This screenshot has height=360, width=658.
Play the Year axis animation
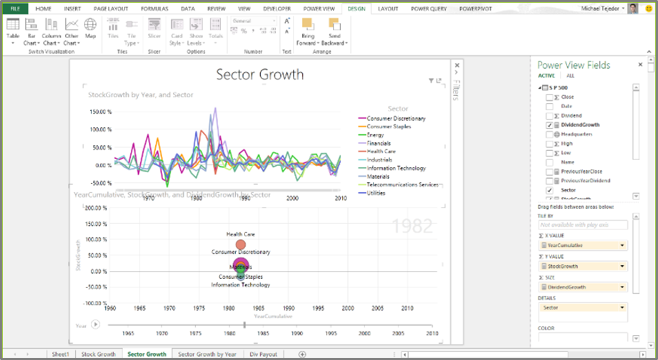point(96,324)
